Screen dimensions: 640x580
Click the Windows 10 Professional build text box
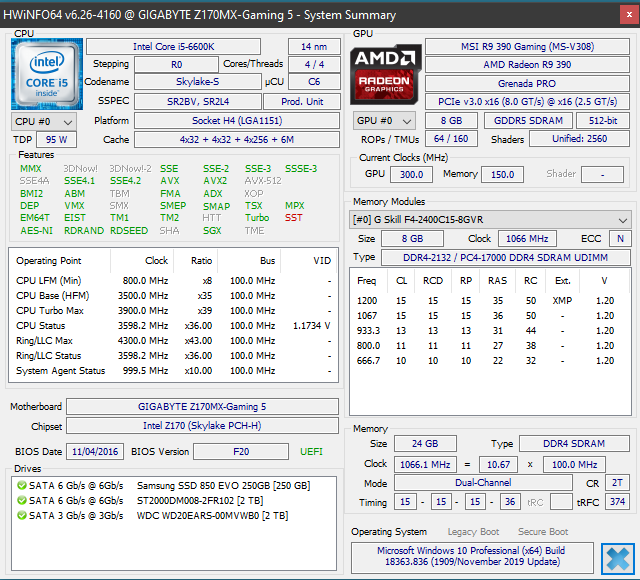[471, 557]
